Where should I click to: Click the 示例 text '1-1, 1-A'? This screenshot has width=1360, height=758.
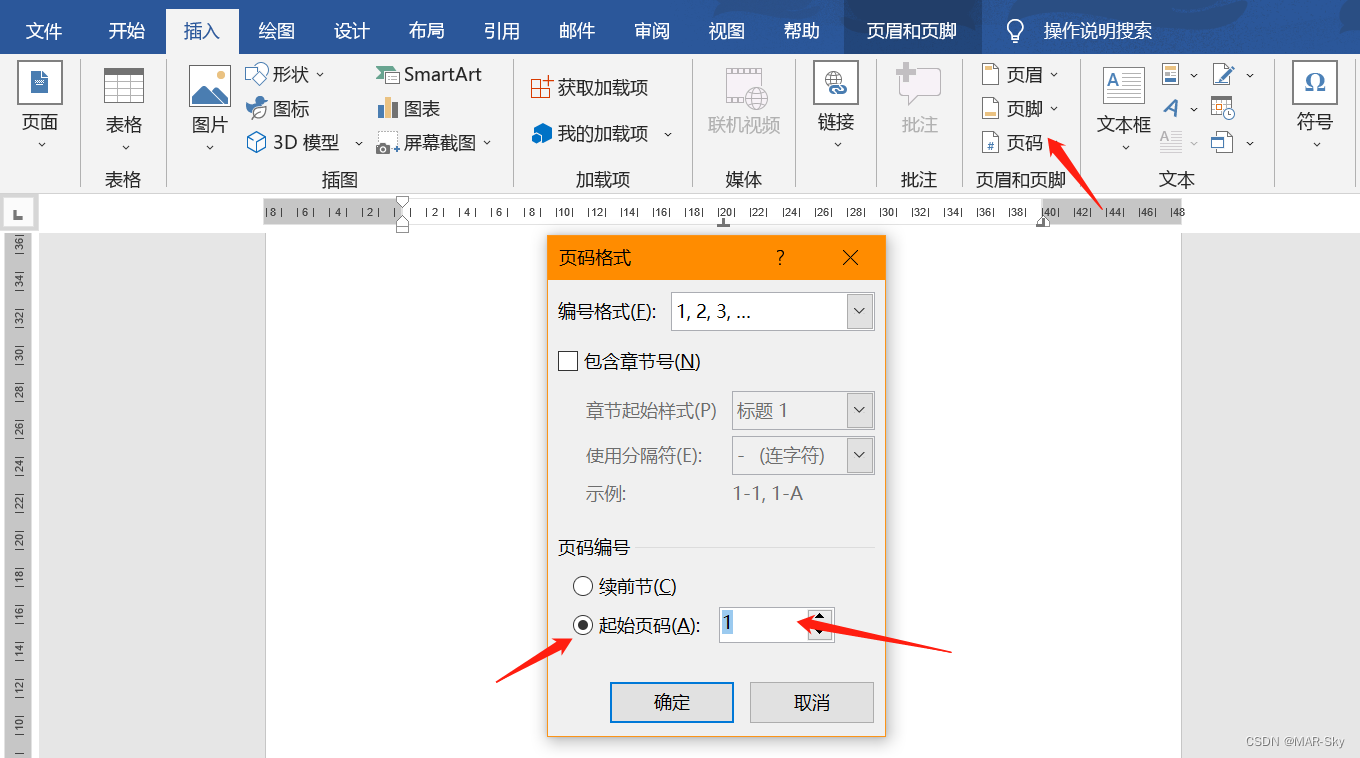point(768,493)
